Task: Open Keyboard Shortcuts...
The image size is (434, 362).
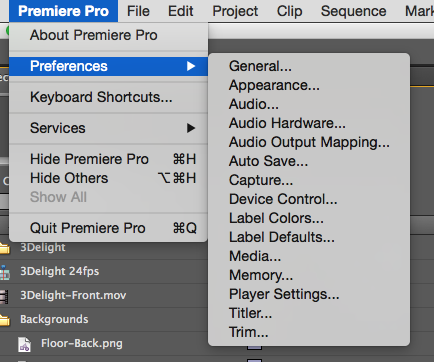Action: tap(108, 97)
